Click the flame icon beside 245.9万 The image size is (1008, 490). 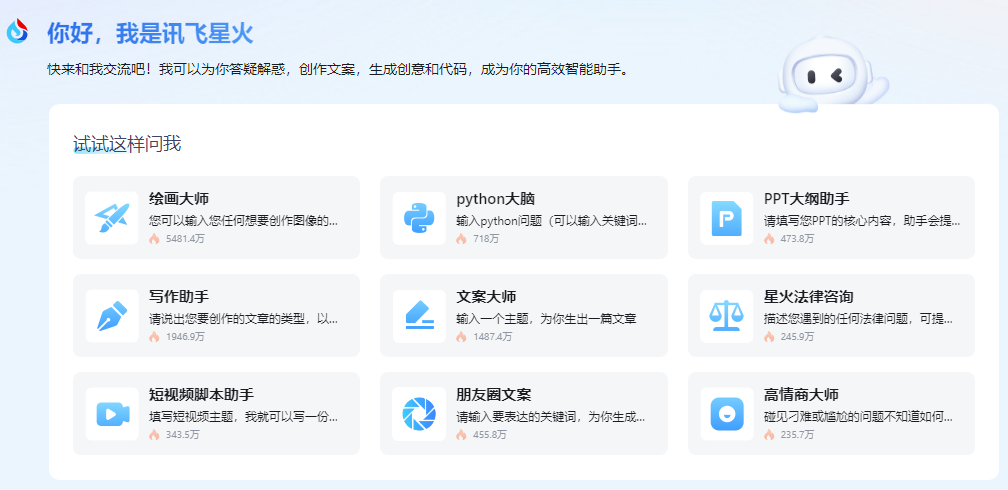[769, 336]
